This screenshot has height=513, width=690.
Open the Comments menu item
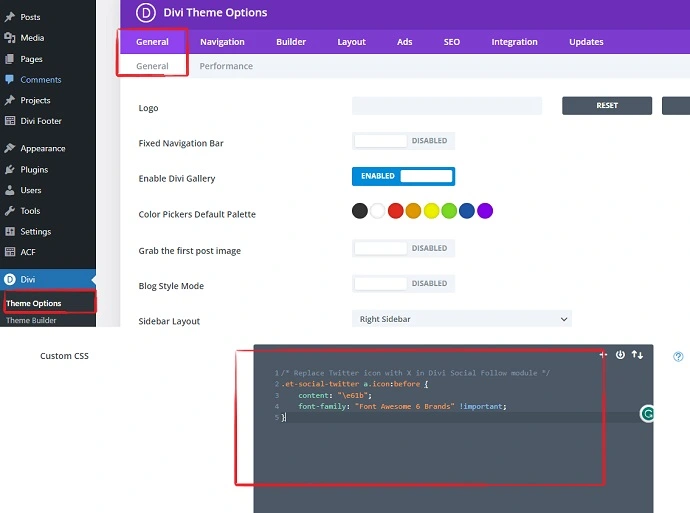click(40, 80)
